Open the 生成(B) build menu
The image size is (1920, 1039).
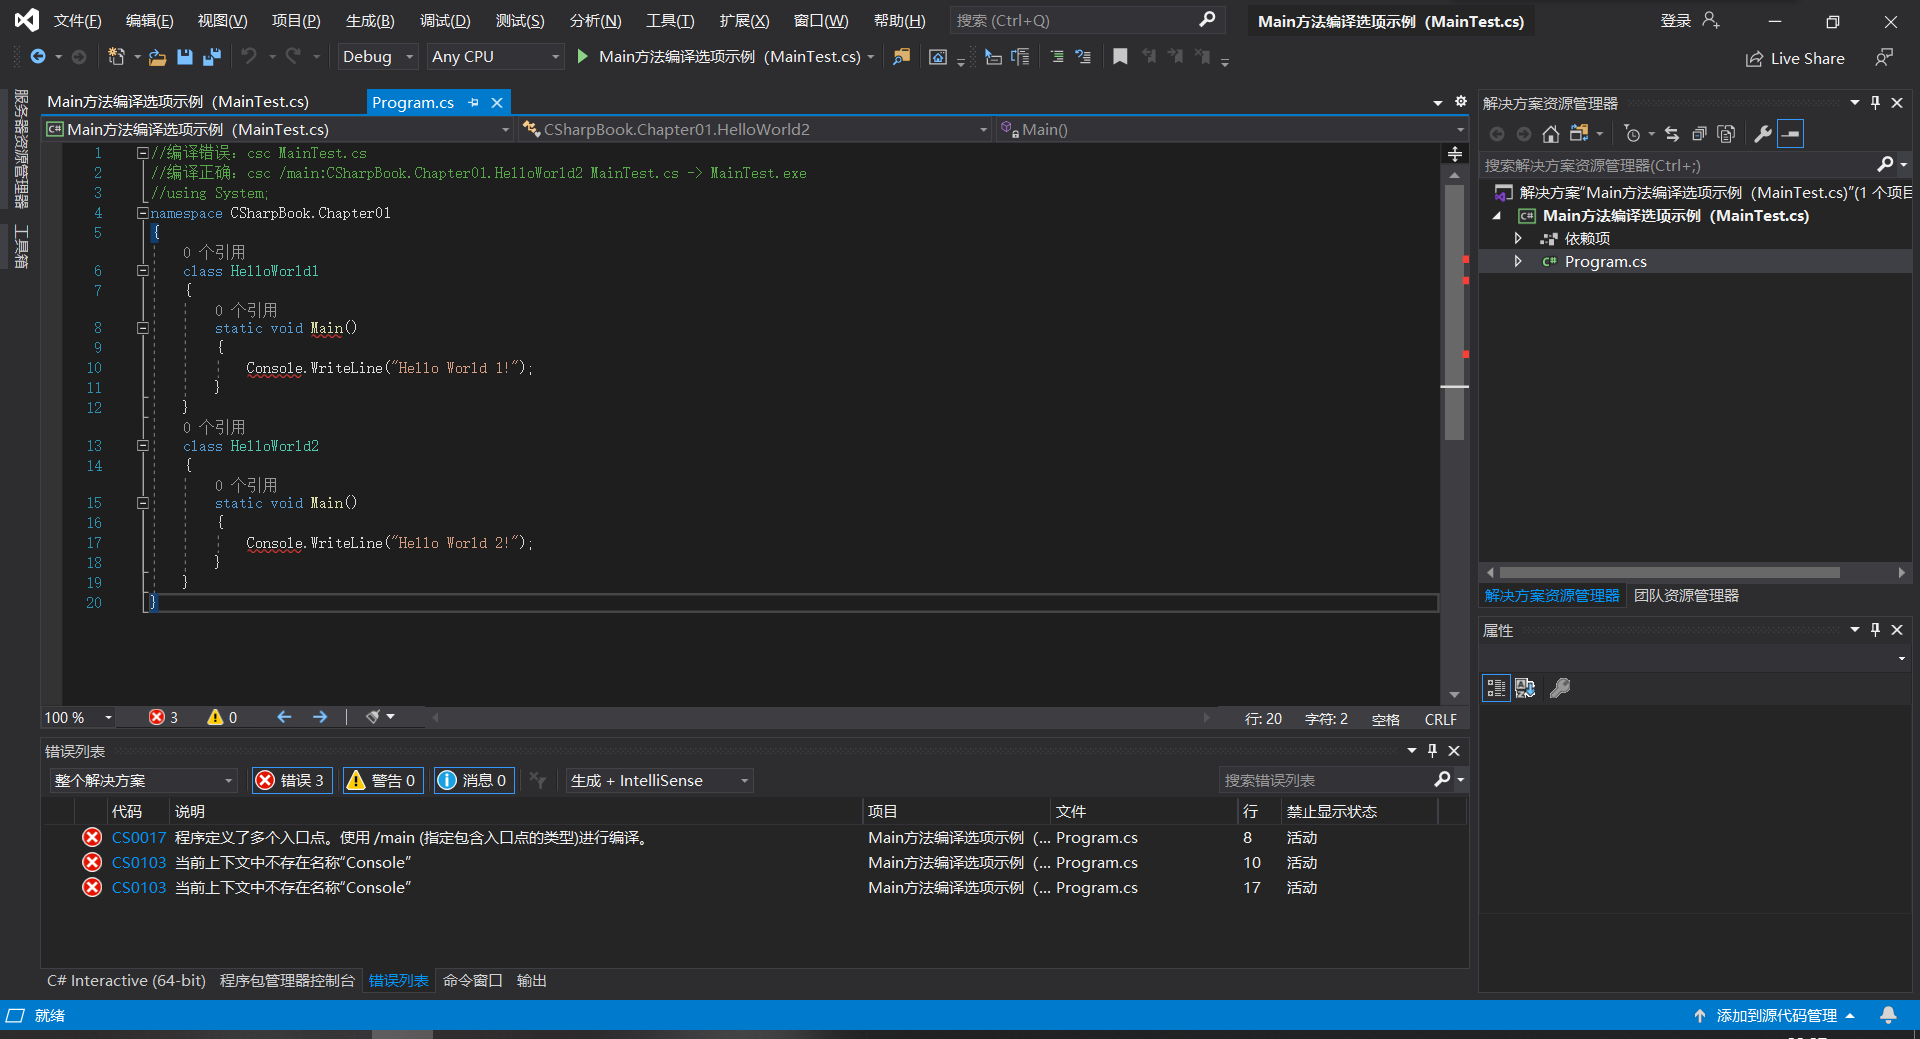[370, 20]
